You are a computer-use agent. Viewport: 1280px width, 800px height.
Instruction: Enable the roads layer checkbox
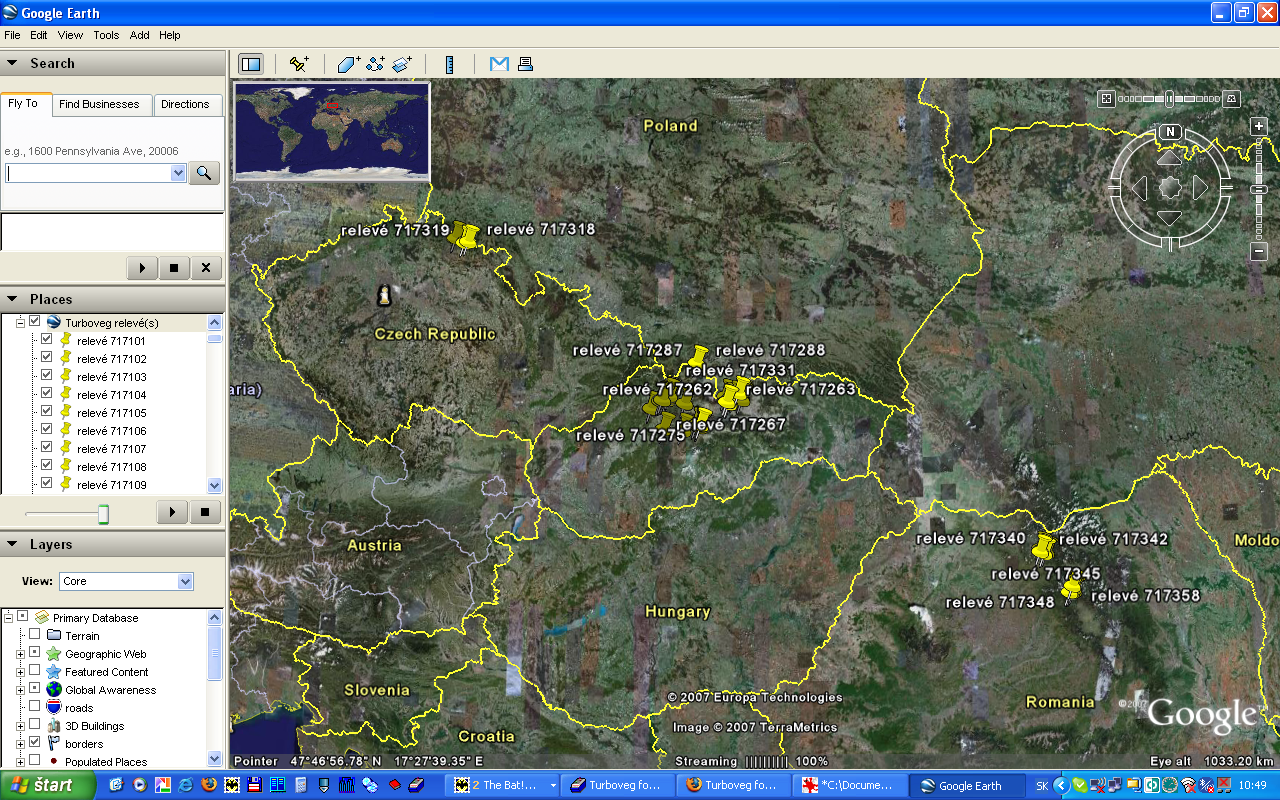pos(35,707)
